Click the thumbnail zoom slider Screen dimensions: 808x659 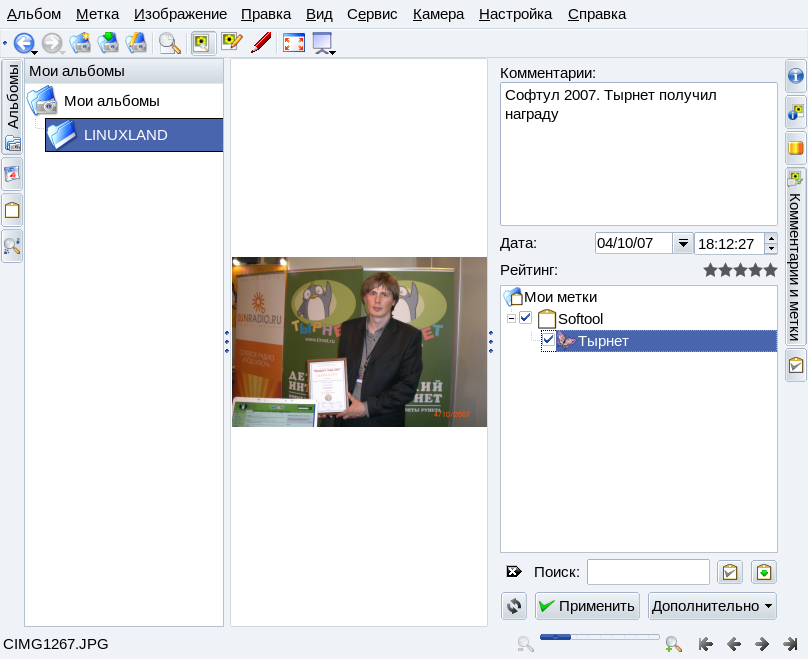click(x=599, y=637)
